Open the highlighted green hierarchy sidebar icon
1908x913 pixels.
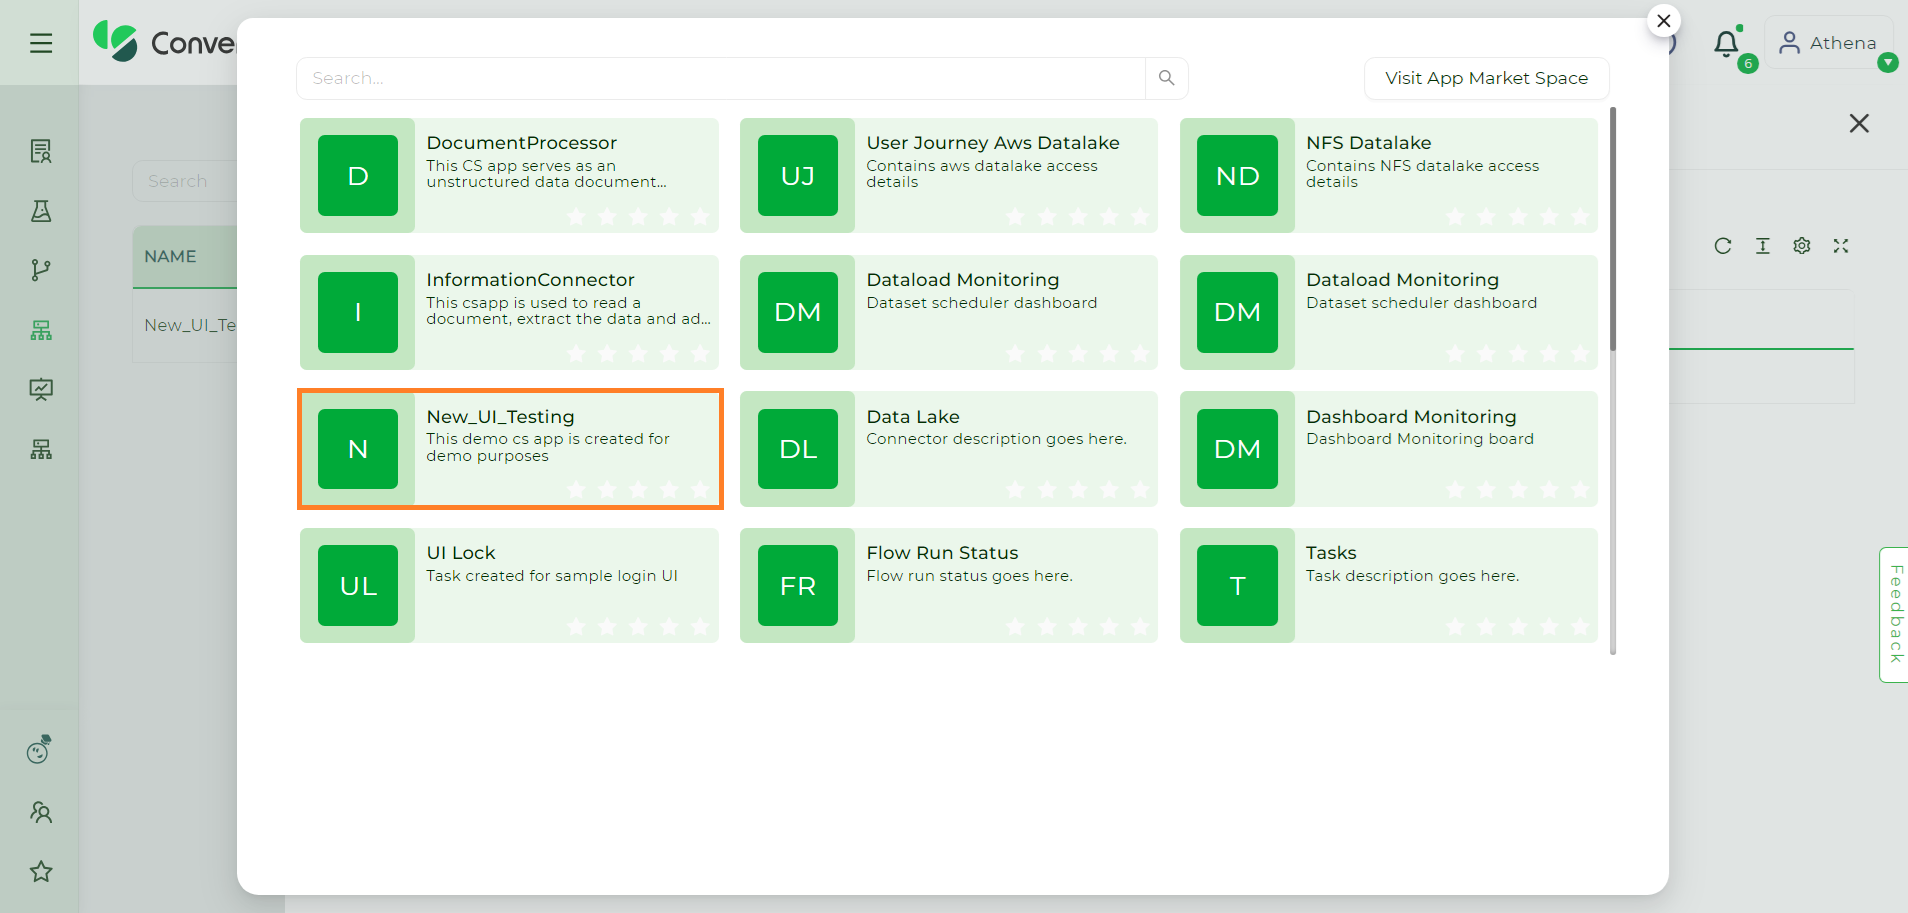tap(41, 330)
